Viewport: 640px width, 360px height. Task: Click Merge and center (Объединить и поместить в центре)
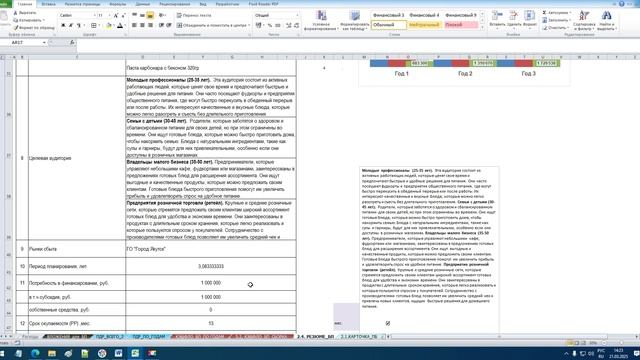pyautogui.click(x=211, y=25)
